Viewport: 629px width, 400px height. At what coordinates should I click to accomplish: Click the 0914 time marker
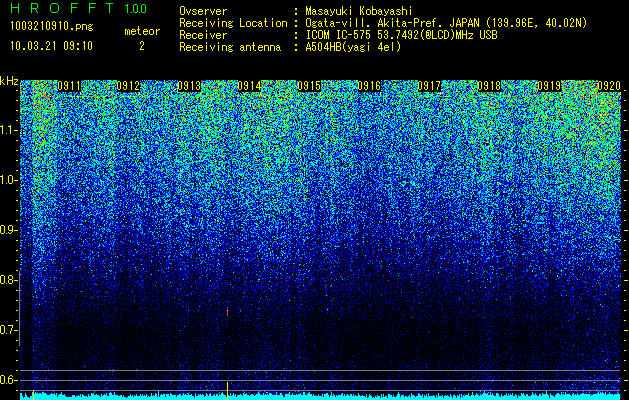coord(249,86)
